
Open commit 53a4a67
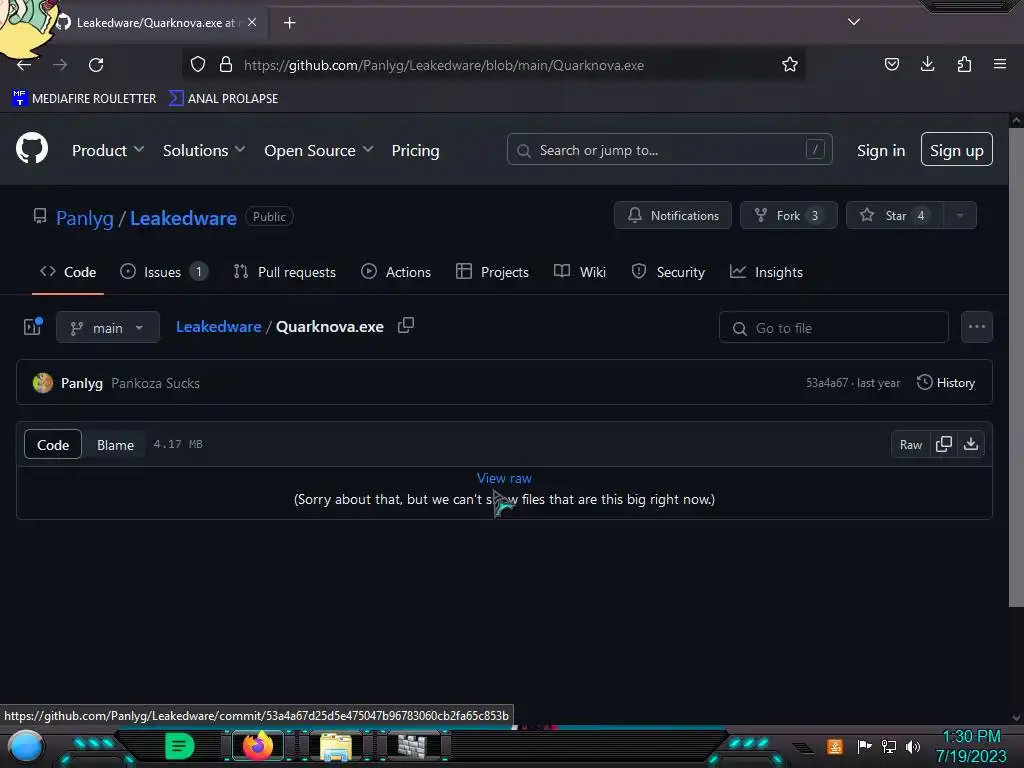[x=827, y=383]
